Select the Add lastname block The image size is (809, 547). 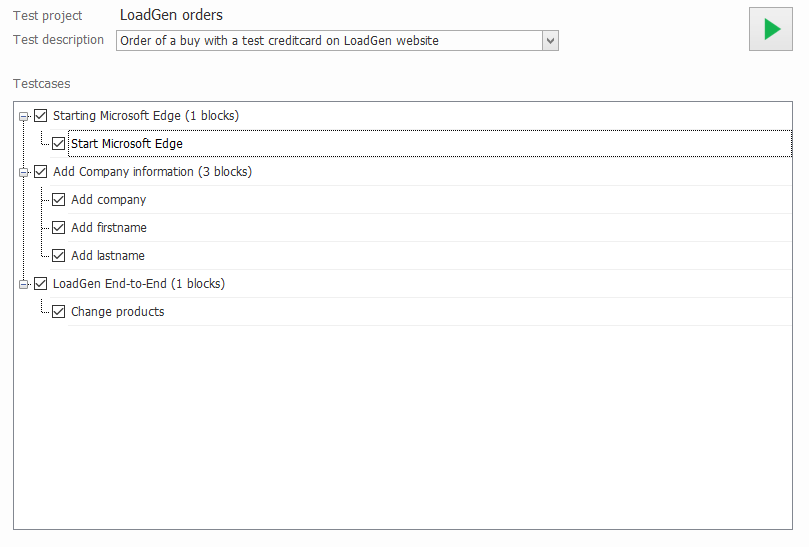108,256
